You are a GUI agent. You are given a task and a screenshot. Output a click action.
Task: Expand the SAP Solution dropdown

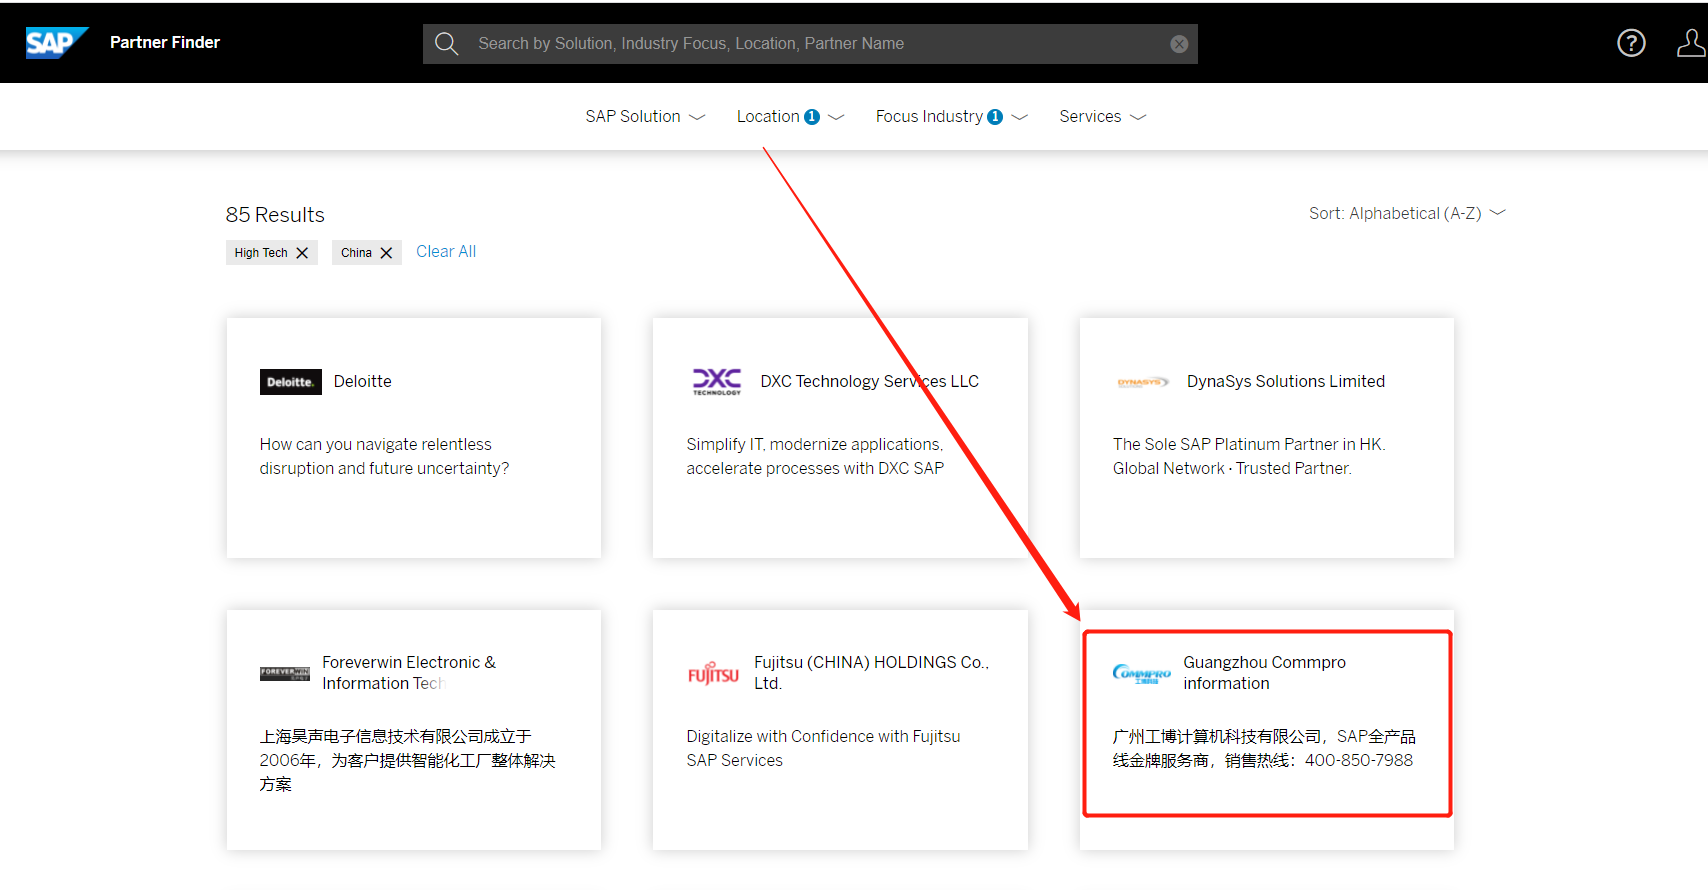pos(645,117)
